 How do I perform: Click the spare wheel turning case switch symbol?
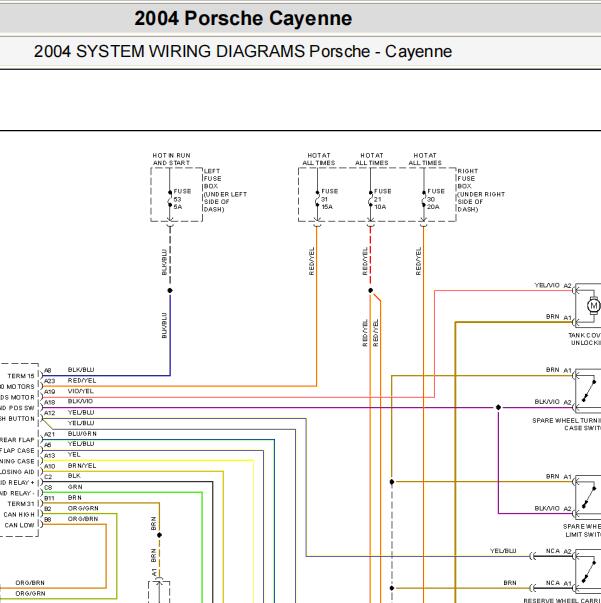pos(589,391)
